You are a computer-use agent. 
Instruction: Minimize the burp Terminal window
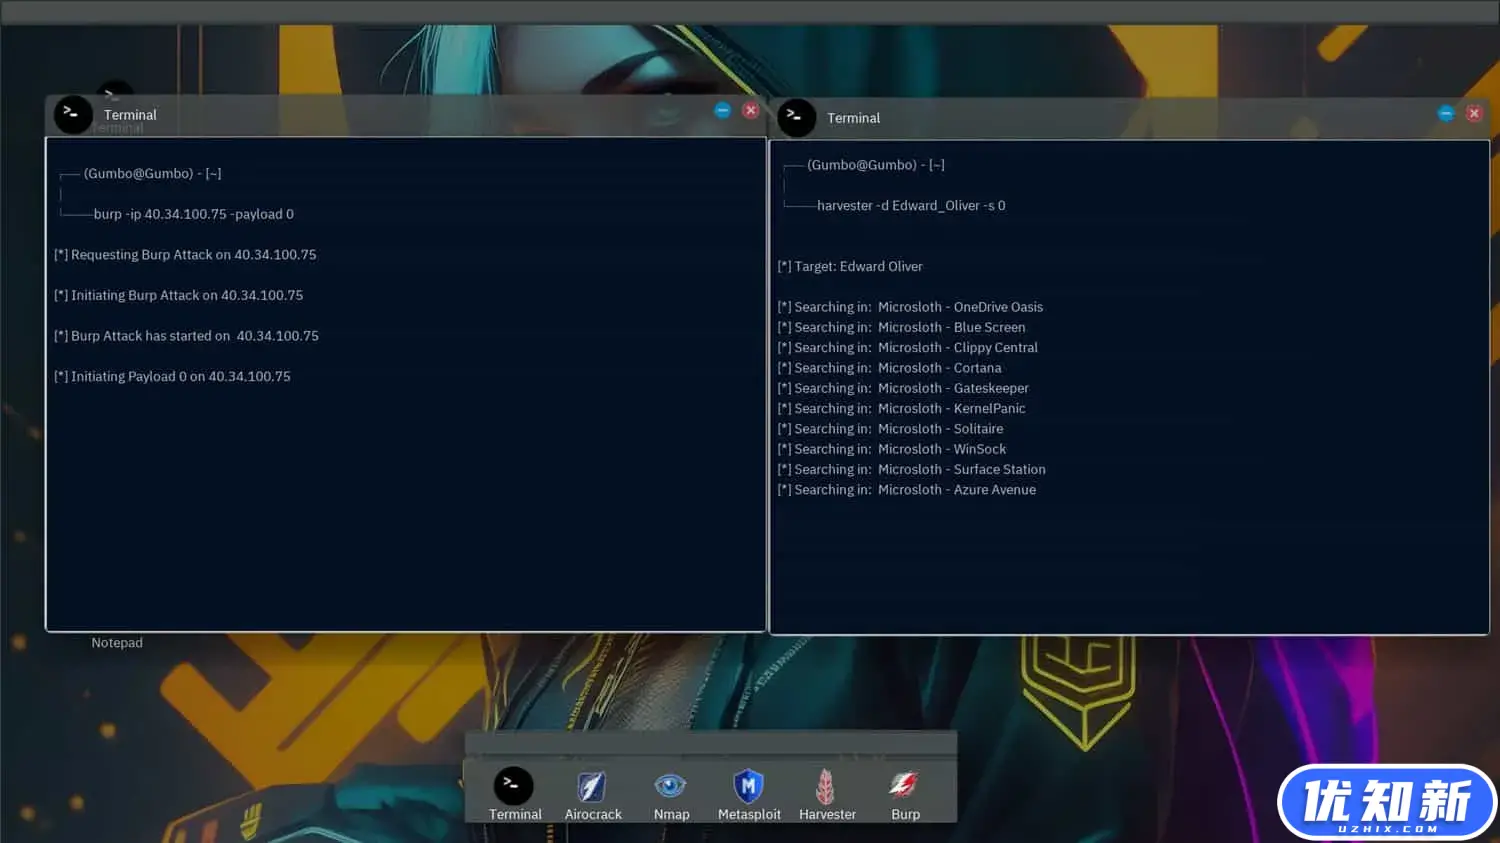722,110
